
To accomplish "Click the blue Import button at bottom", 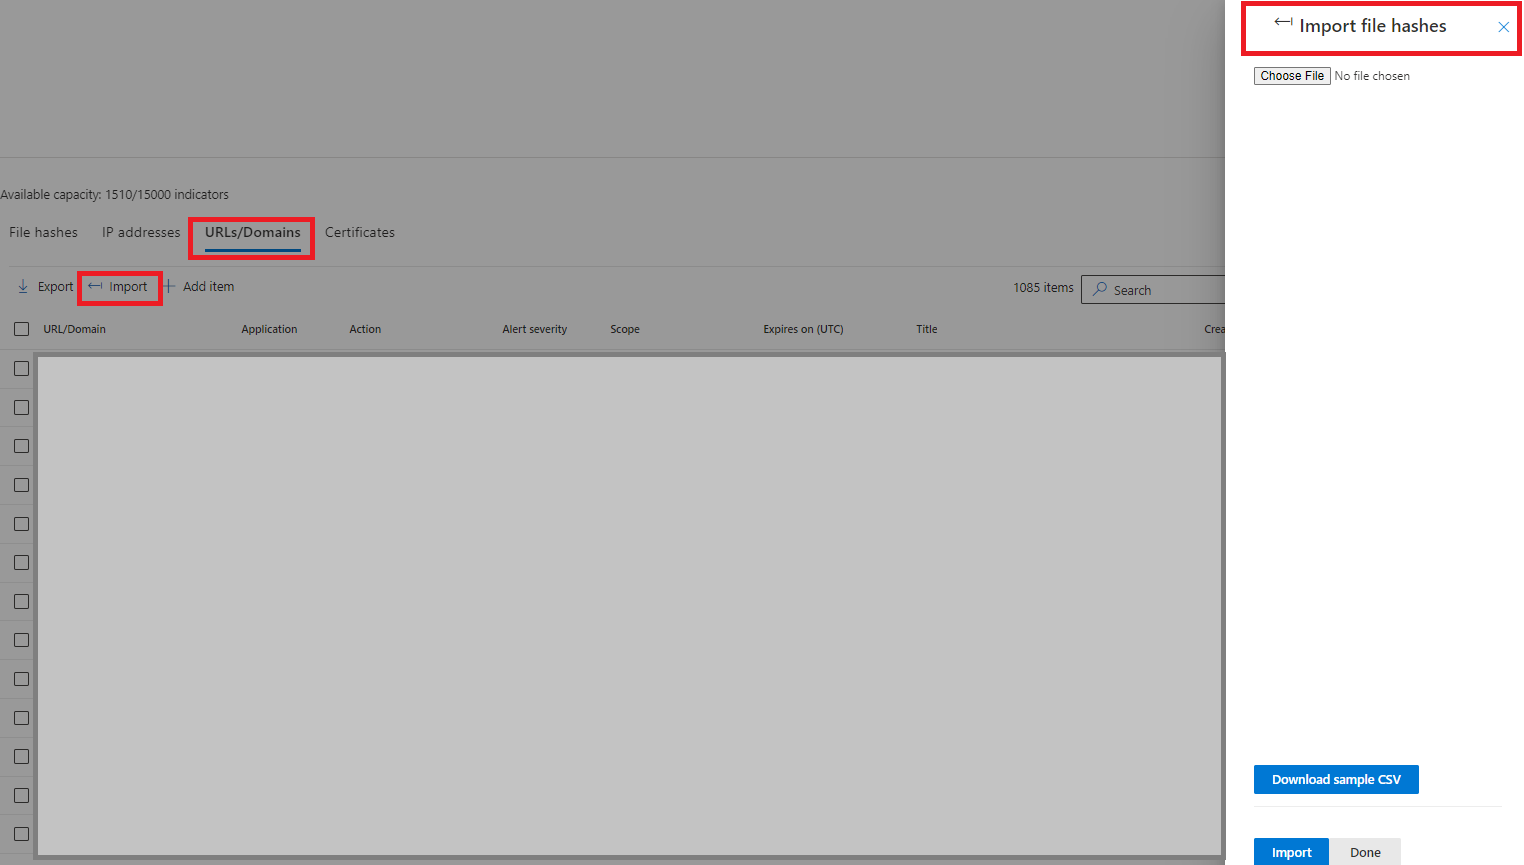I will click(x=1291, y=853).
